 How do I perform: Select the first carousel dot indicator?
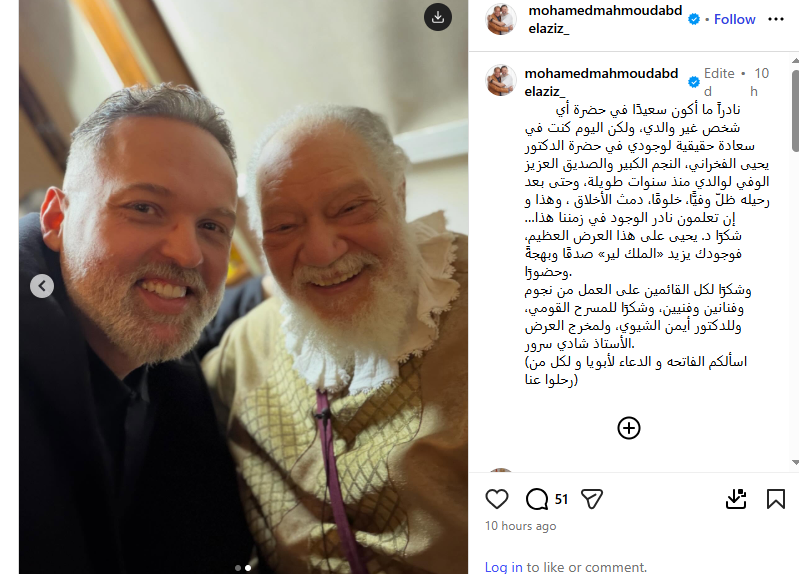point(238,568)
